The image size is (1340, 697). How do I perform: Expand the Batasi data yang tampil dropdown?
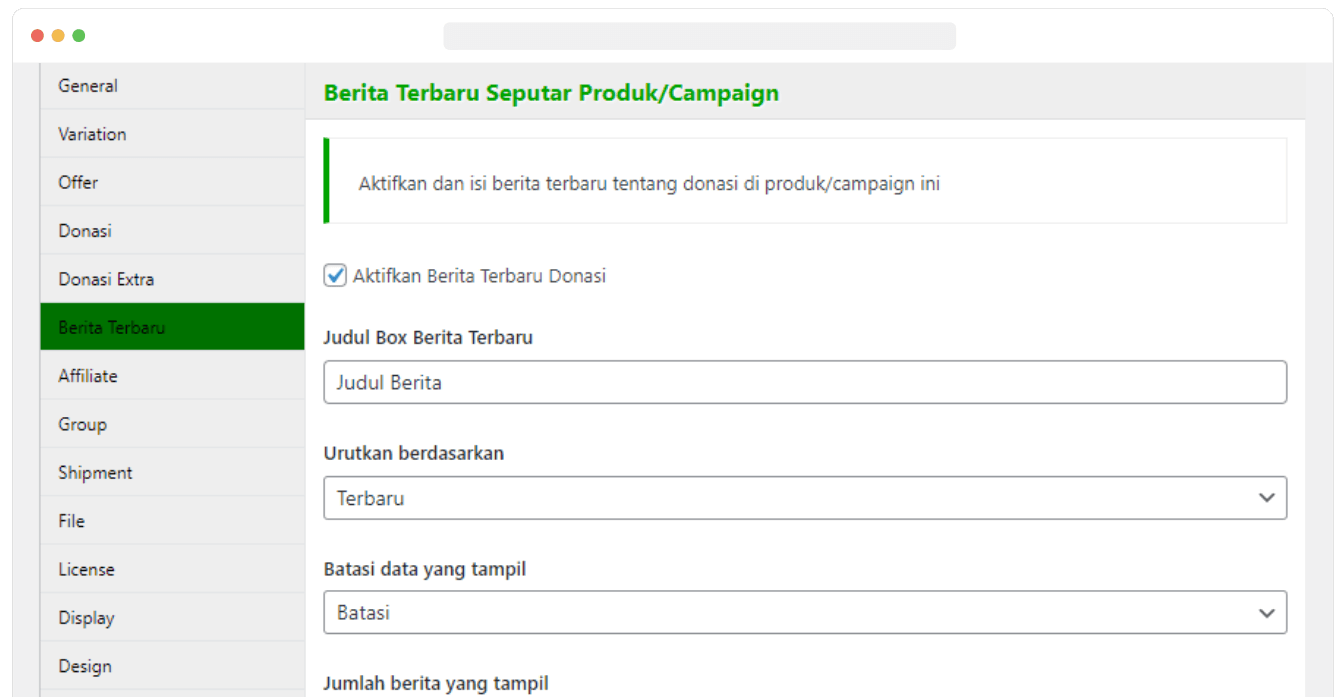point(805,611)
